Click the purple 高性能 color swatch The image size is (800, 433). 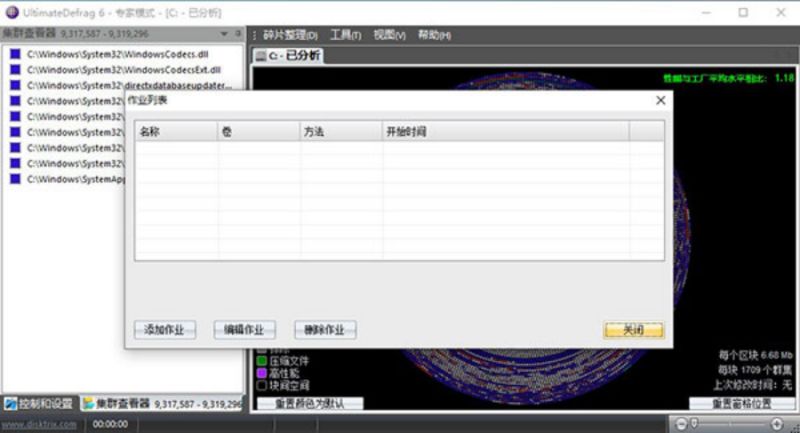[262, 373]
